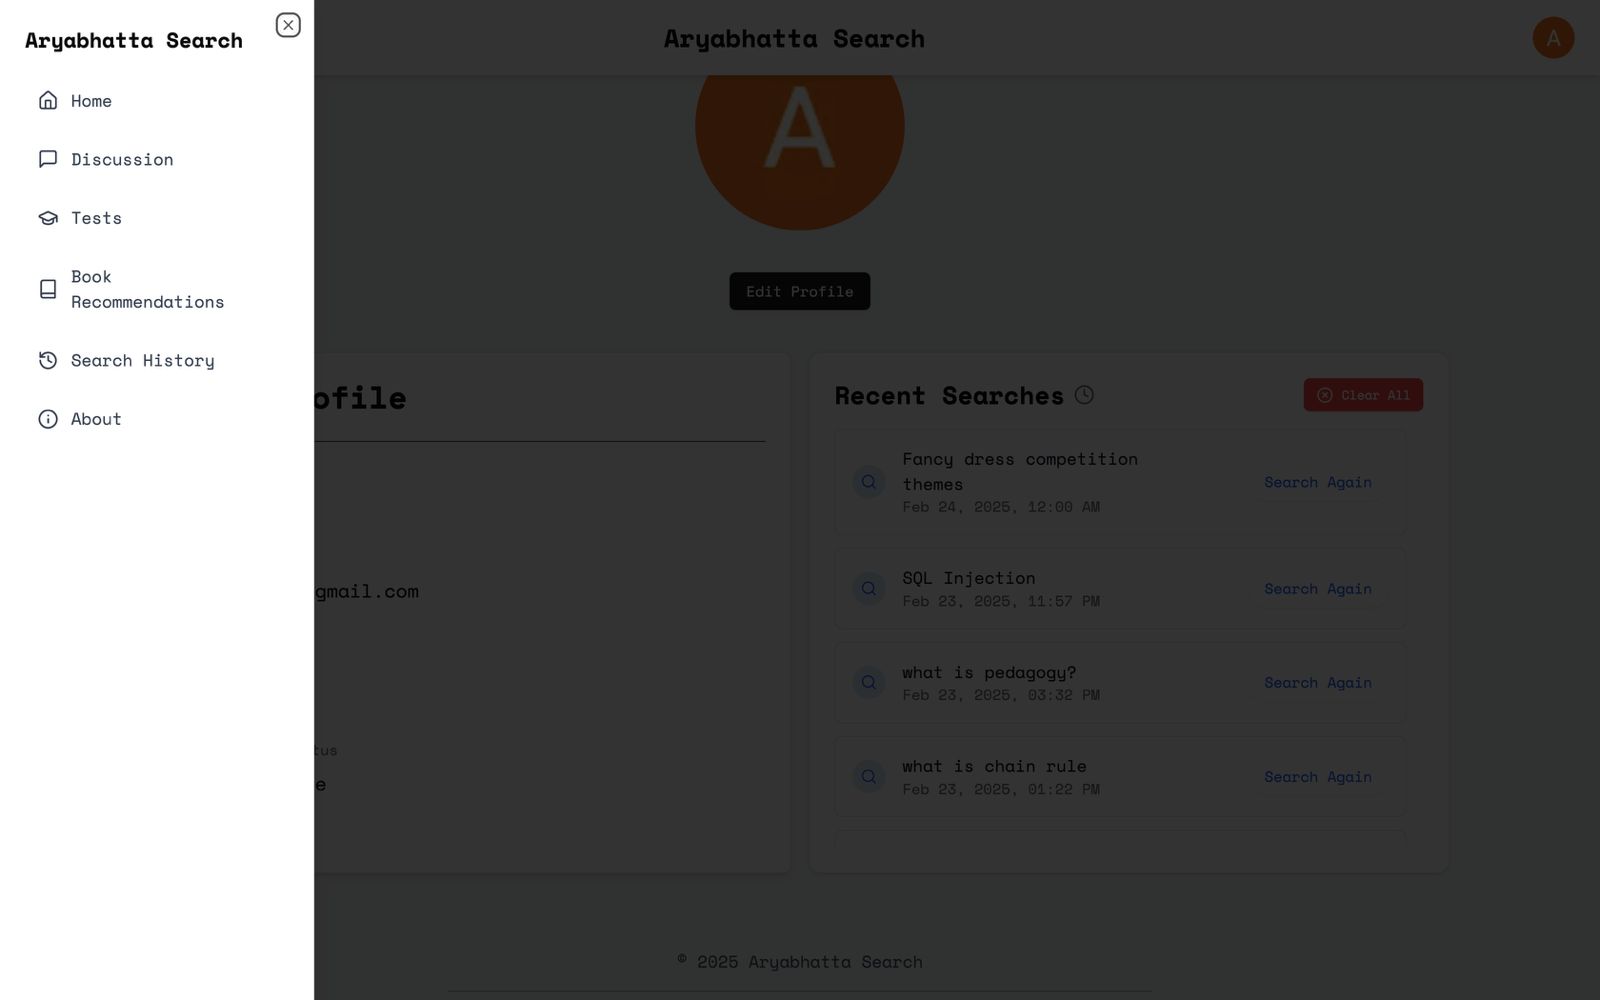Click the magnifier icon beside chain rule entry
Image resolution: width=1600 pixels, height=1000 pixels.
pyautogui.click(x=869, y=777)
